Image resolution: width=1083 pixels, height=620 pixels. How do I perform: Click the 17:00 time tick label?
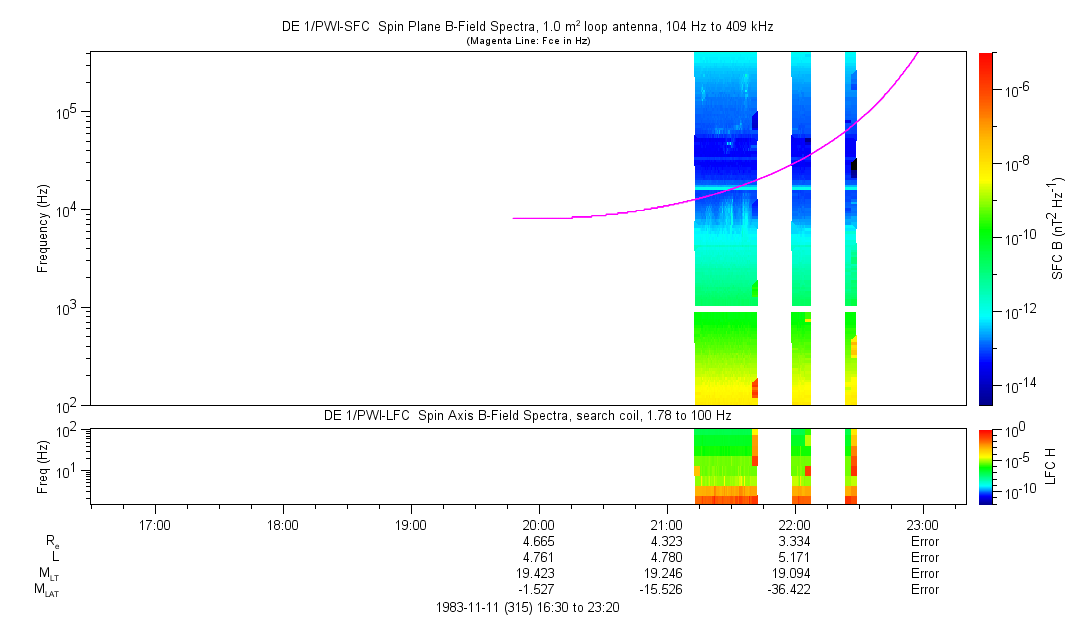[x=155, y=524]
